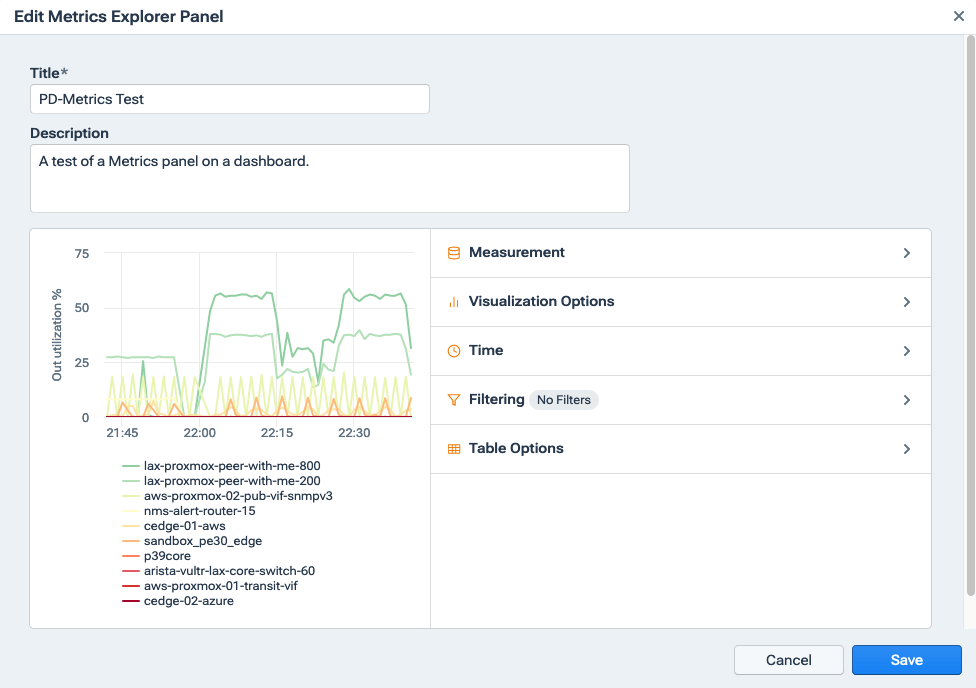976x688 pixels.
Task: Click the Cancel button
Action: tap(789, 660)
